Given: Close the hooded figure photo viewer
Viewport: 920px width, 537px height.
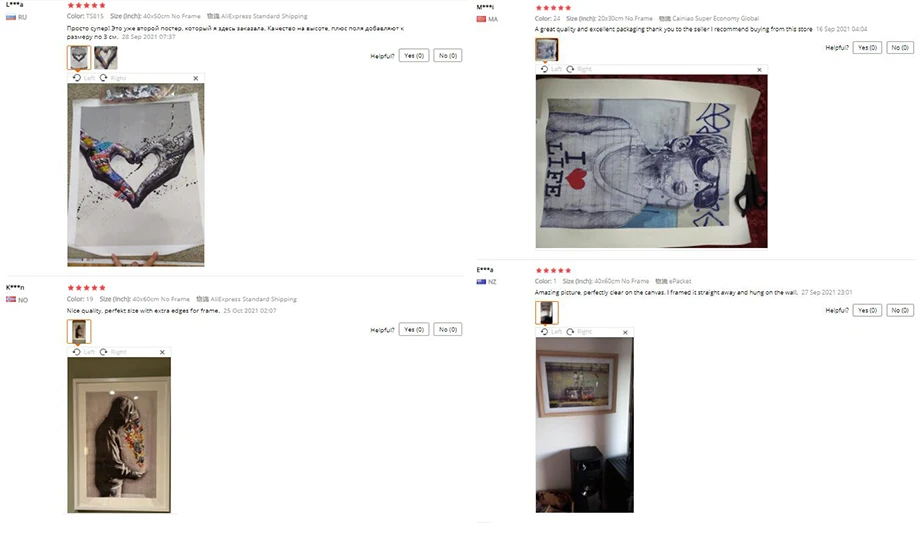Looking at the screenshot, I should click(162, 352).
